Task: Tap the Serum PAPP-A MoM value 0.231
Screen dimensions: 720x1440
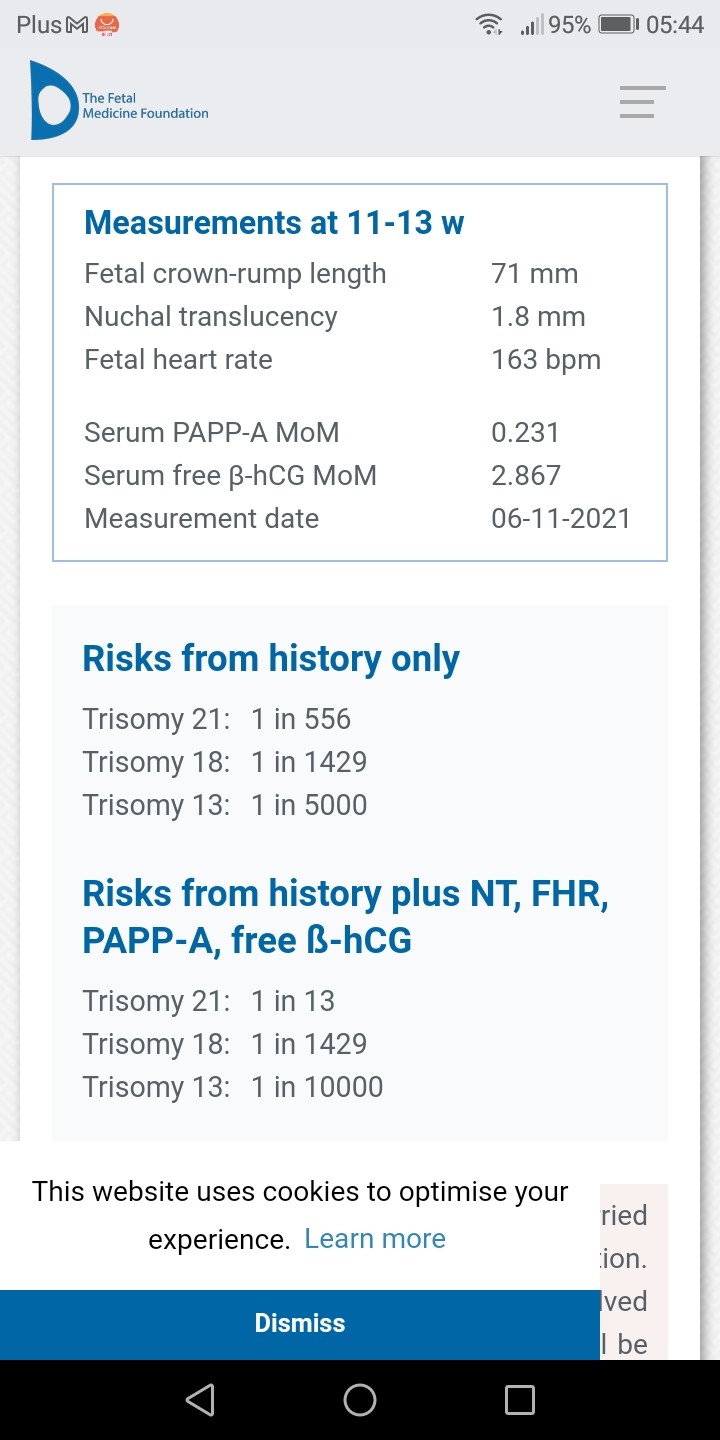Action: click(525, 433)
